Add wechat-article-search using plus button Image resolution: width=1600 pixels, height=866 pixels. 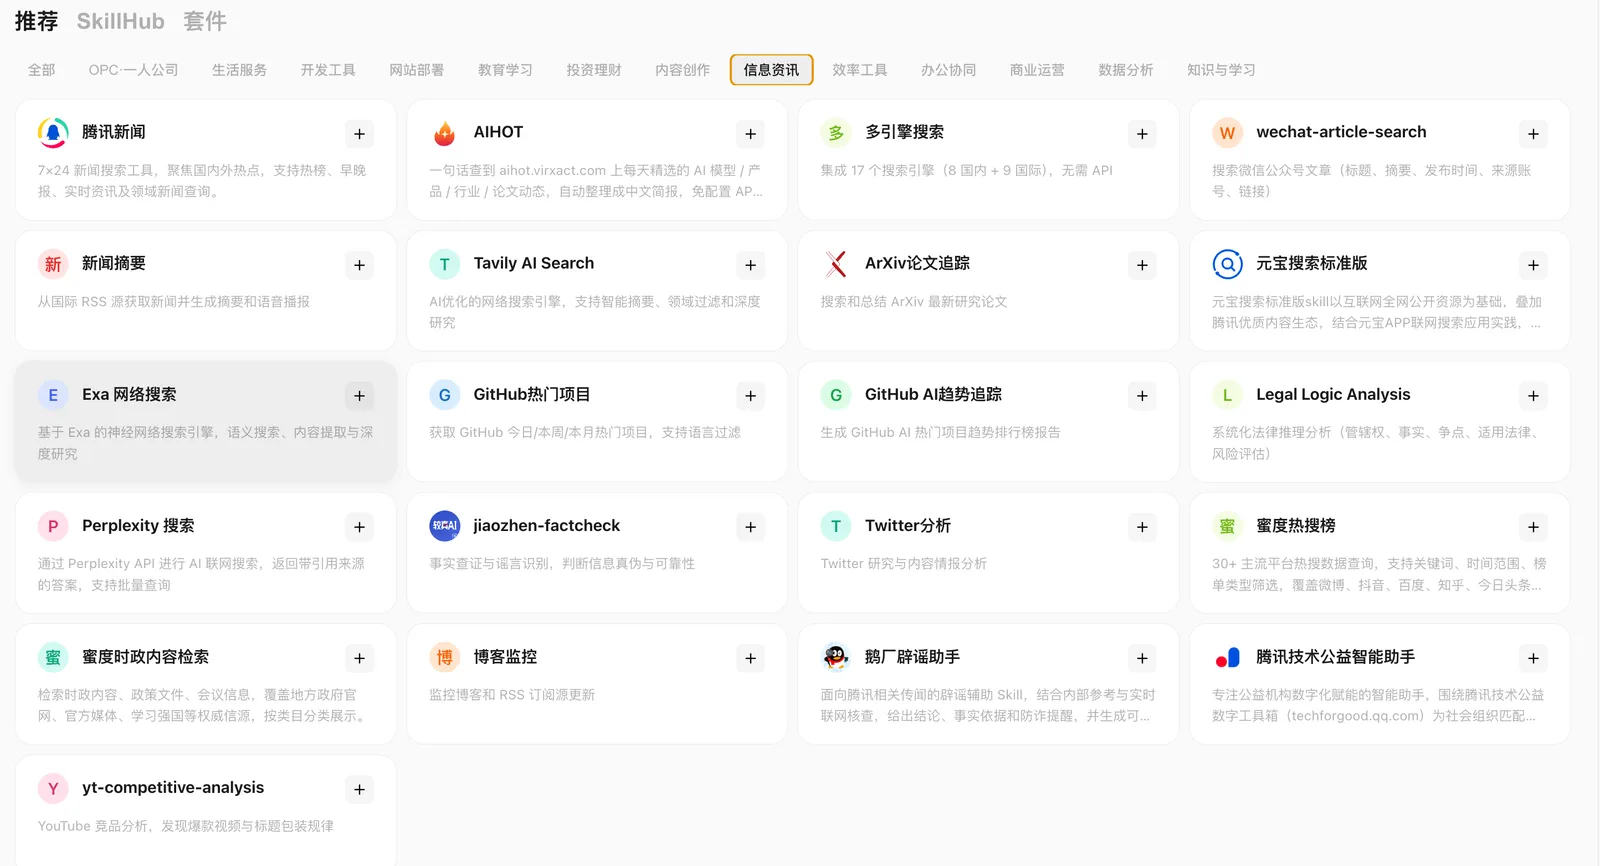[x=1534, y=134]
